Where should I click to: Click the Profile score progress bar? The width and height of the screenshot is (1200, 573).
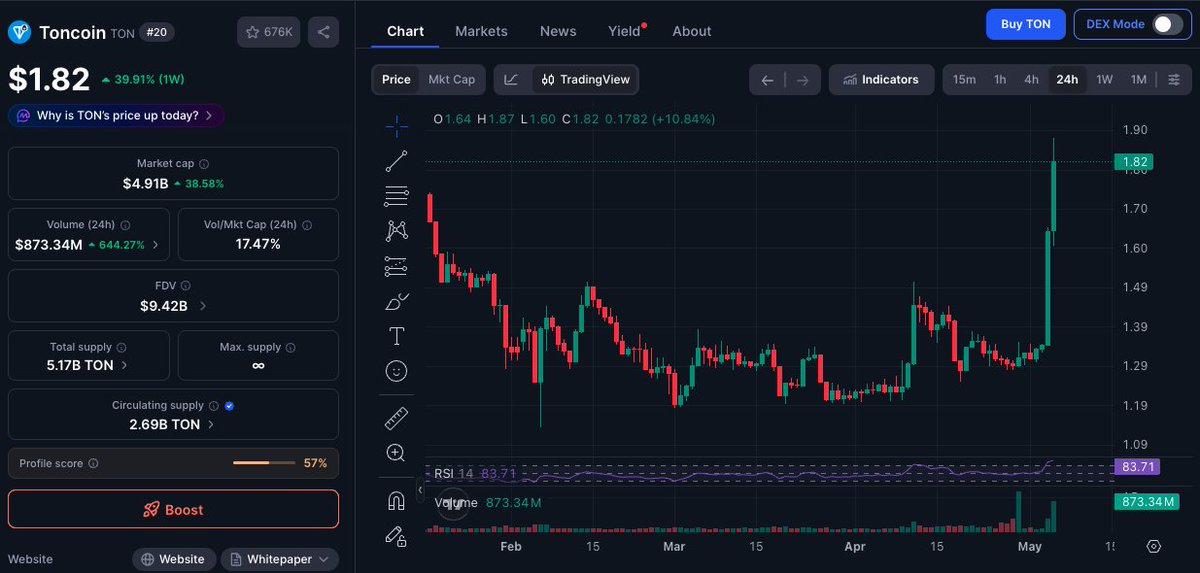coord(265,463)
